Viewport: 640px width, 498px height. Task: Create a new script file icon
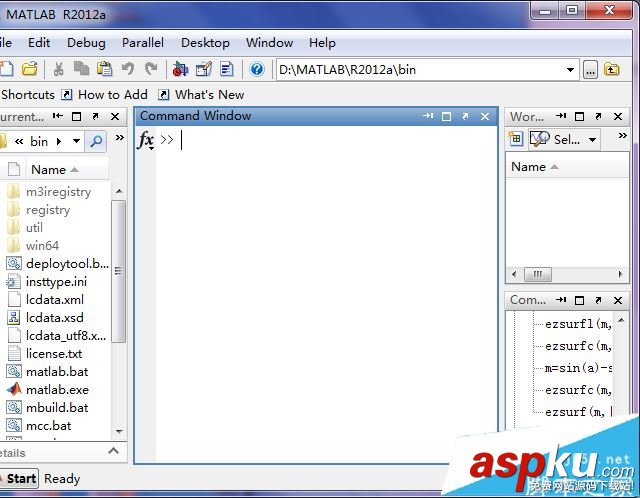click(7, 69)
